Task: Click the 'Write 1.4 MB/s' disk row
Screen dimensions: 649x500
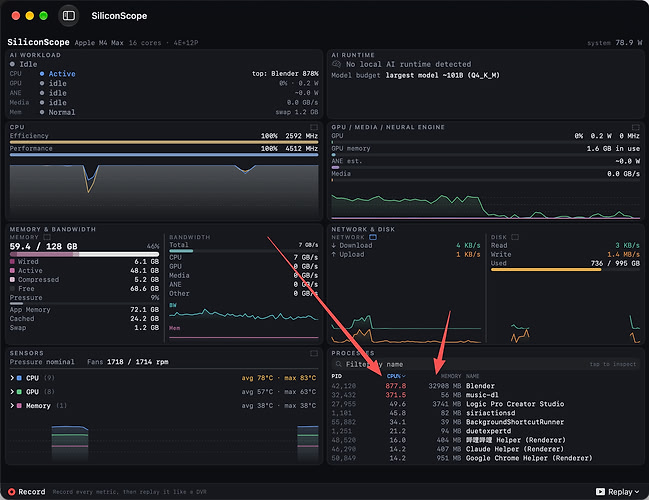Action: click(x=565, y=255)
